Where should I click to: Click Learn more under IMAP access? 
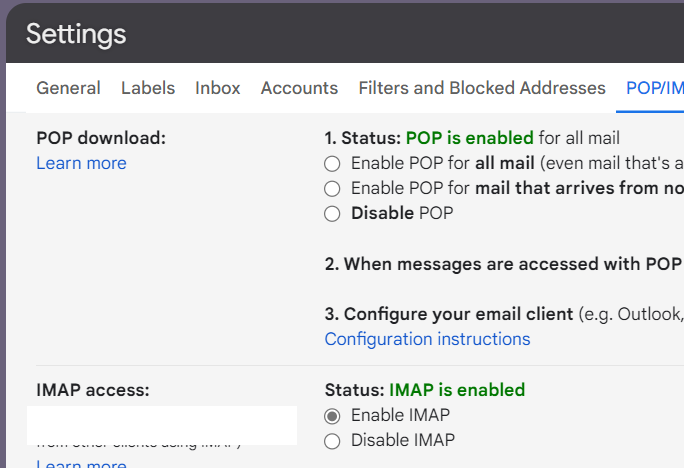(x=81, y=464)
